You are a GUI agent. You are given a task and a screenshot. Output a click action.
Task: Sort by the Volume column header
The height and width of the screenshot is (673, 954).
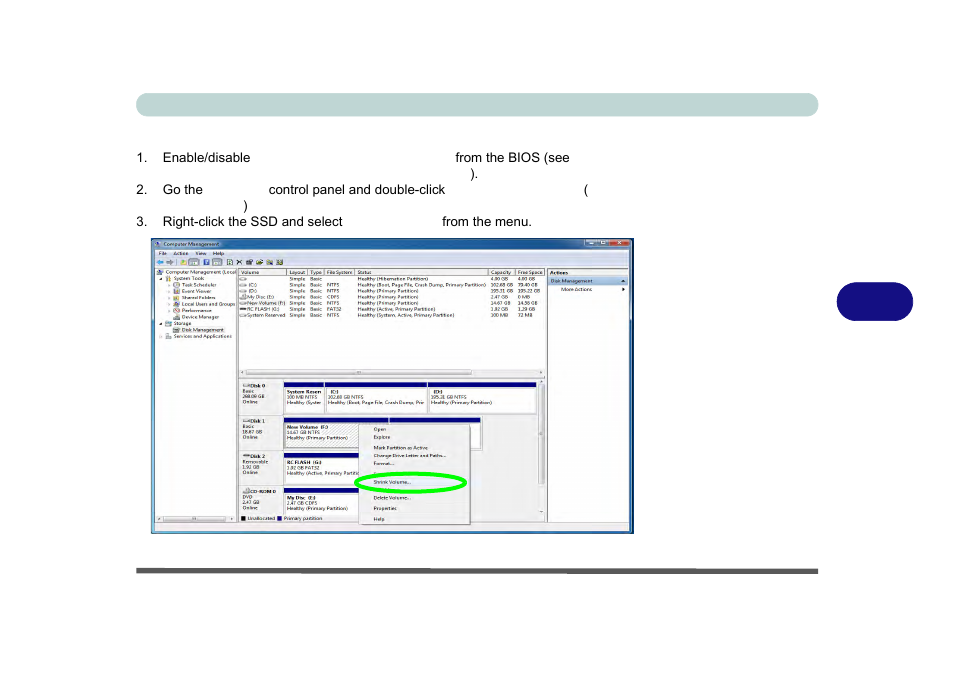tap(263, 273)
